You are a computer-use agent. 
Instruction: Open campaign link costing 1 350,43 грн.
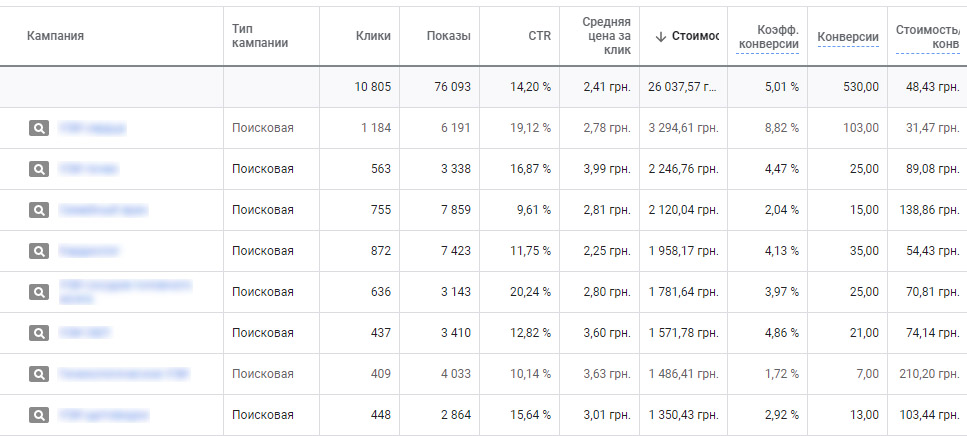[x=104, y=415]
